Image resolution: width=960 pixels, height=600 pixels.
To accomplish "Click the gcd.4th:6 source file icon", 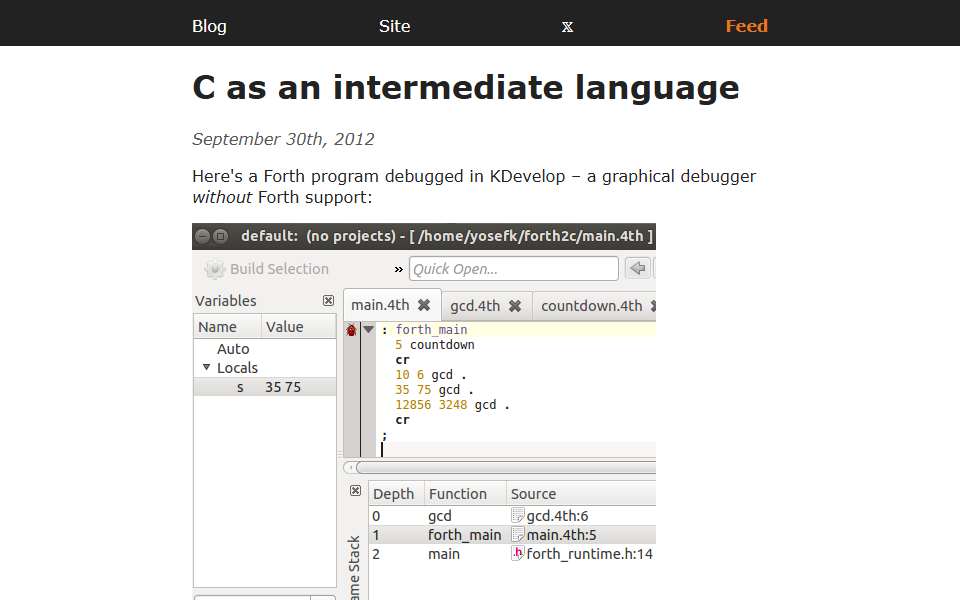I will [x=518, y=516].
